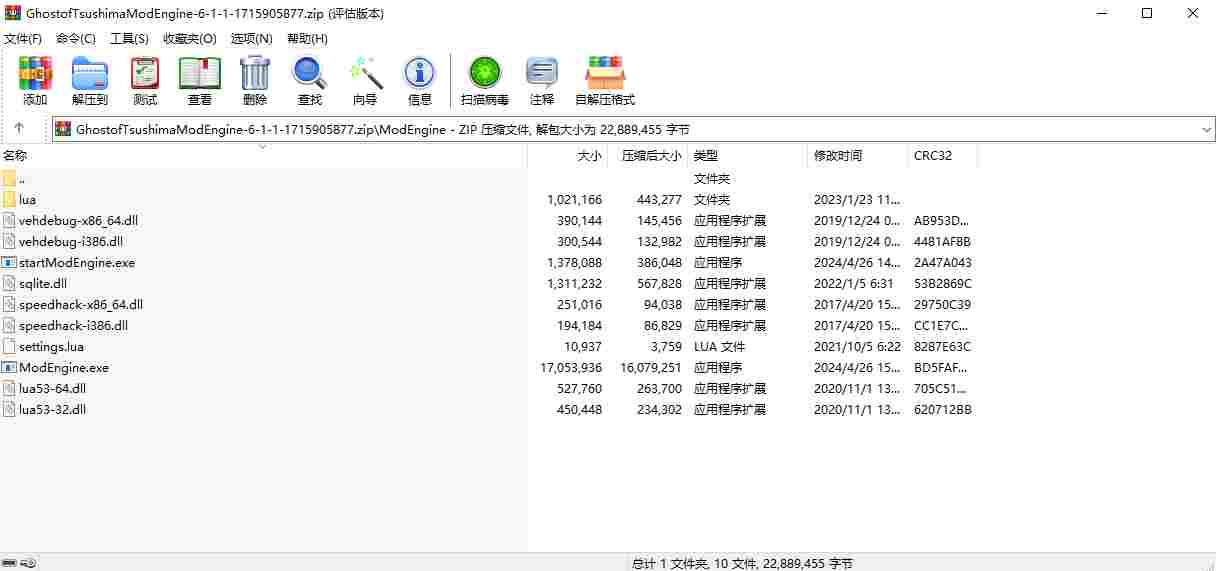Click the size value 17,053,936
The image size is (1216, 571).
[571, 368]
